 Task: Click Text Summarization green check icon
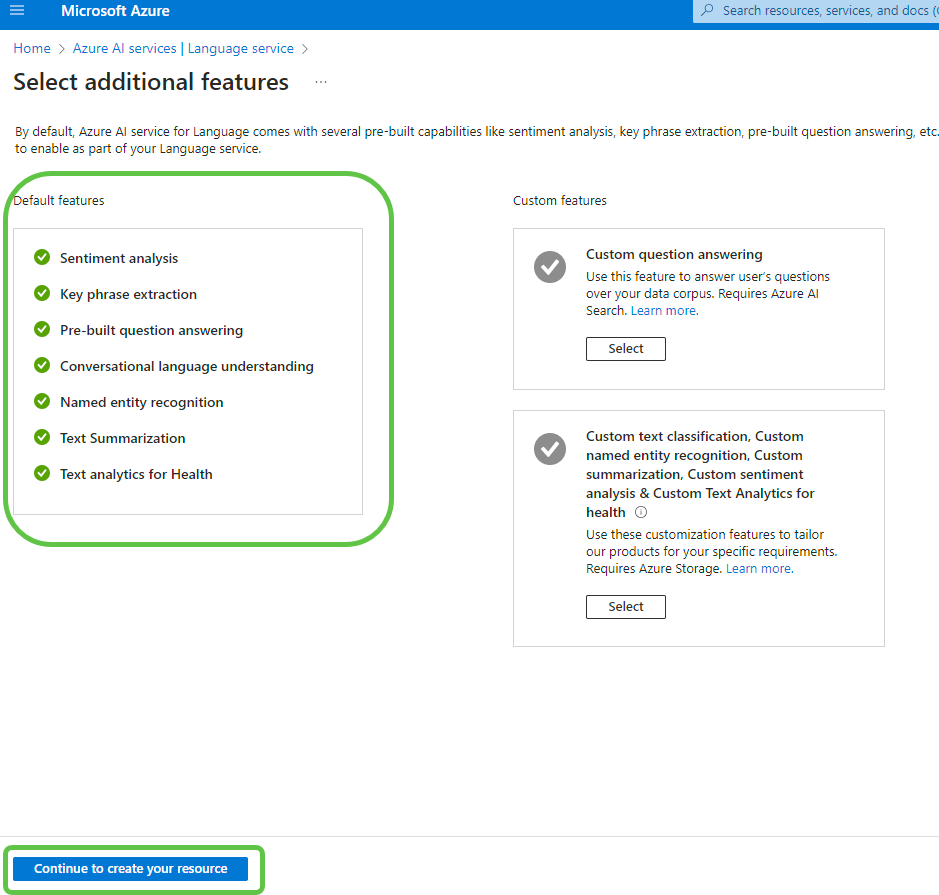(42, 437)
